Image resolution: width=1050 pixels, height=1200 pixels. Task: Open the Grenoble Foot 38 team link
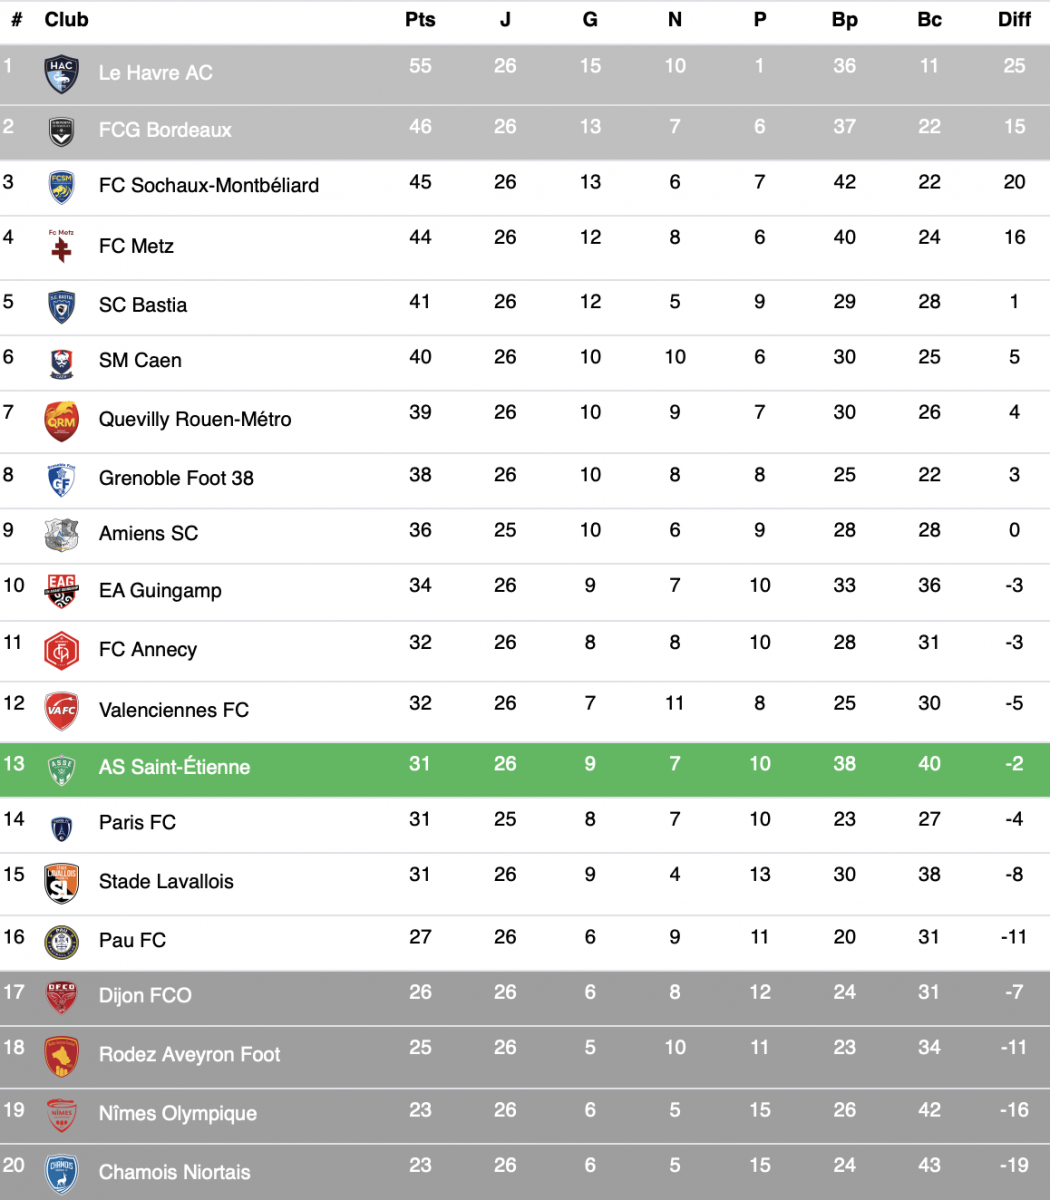pos(176,478)
